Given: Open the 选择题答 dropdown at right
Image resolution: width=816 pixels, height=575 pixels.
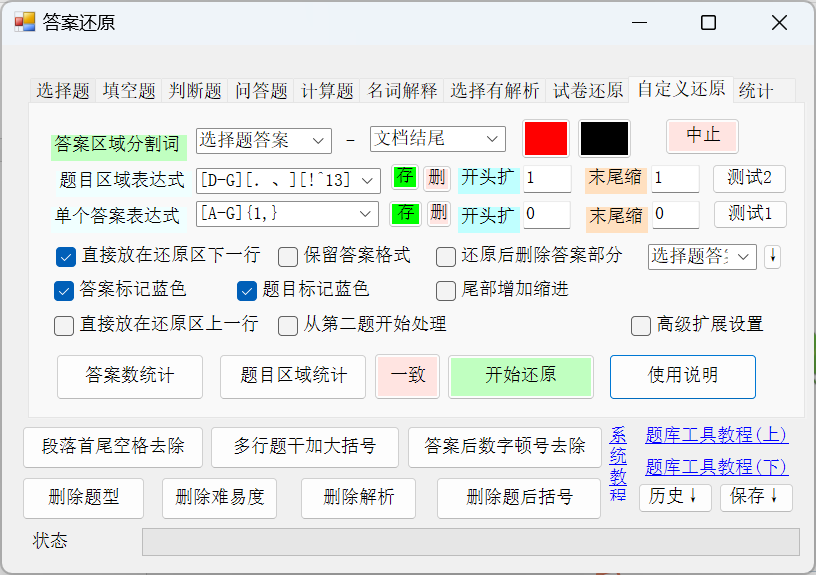Looking at the screenshot, I should click(702, 257).
